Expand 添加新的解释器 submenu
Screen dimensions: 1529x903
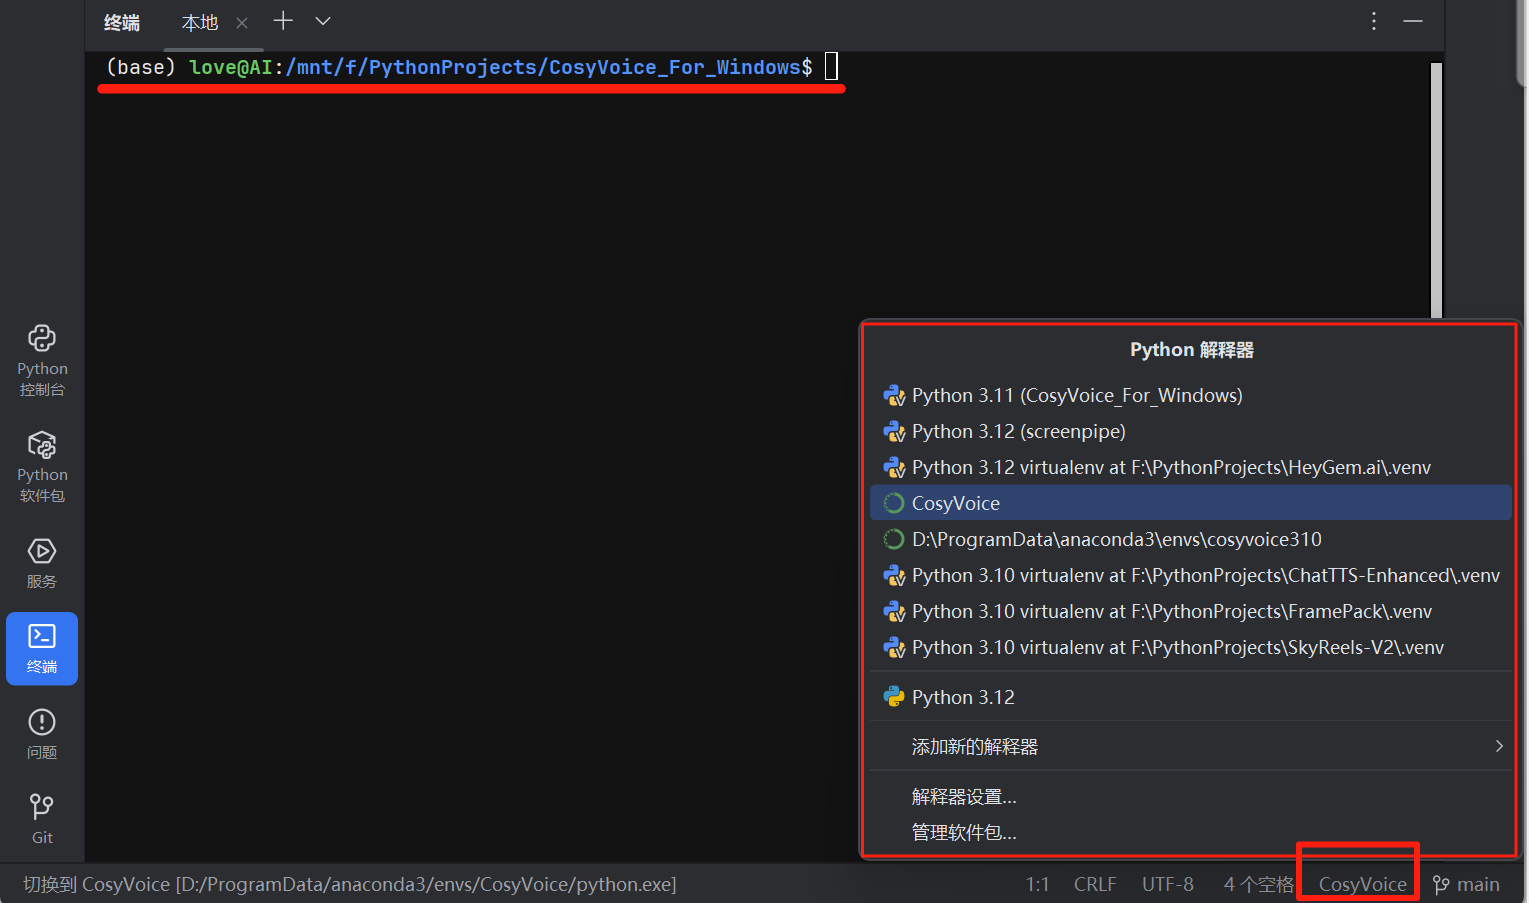(x=1191, y=746)
